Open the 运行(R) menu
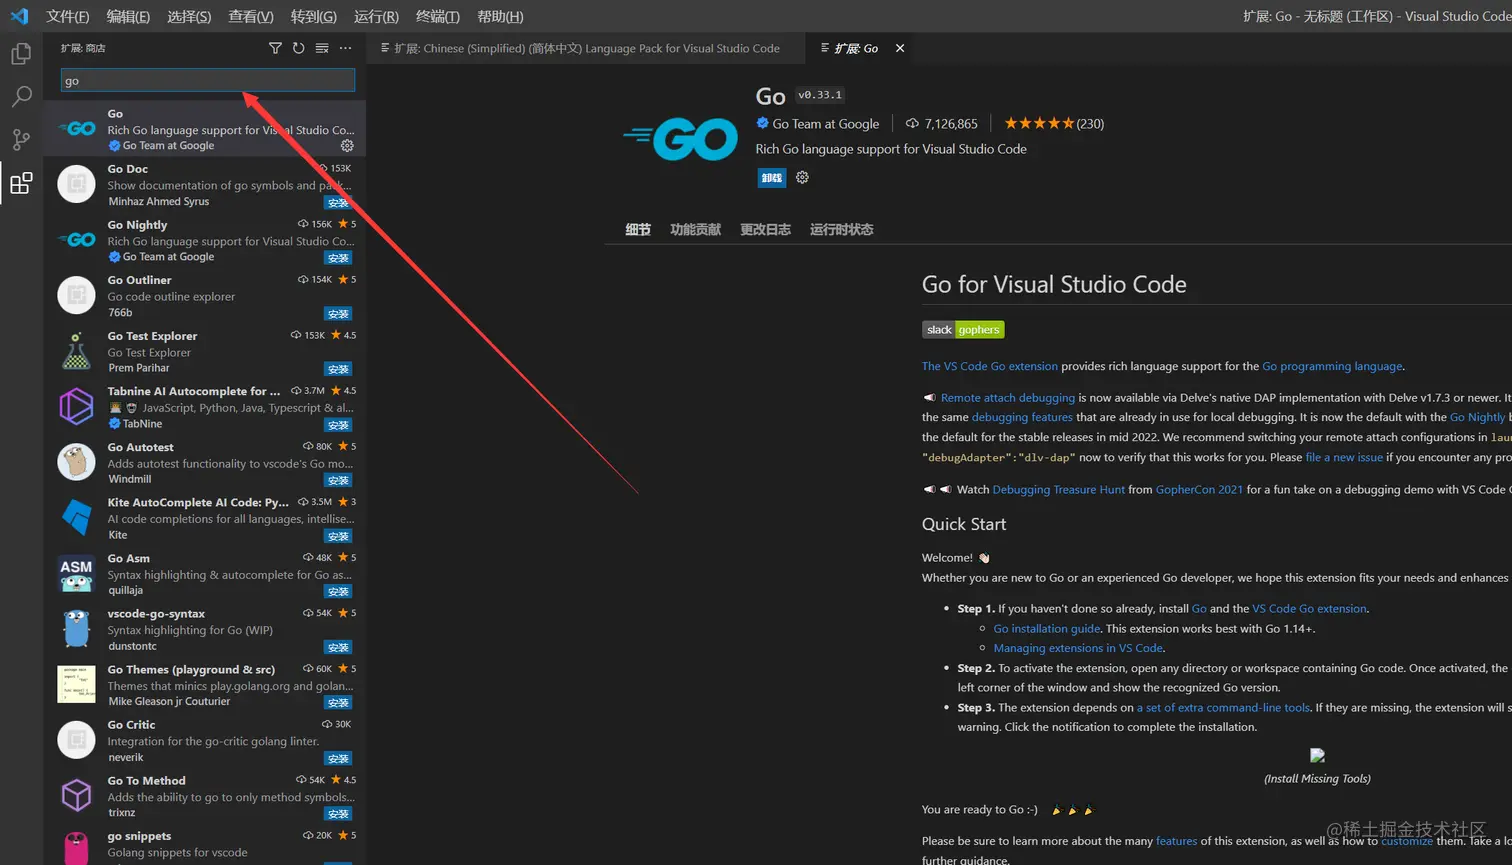Viewport: 1512px width, 865px height. point(376,16)
